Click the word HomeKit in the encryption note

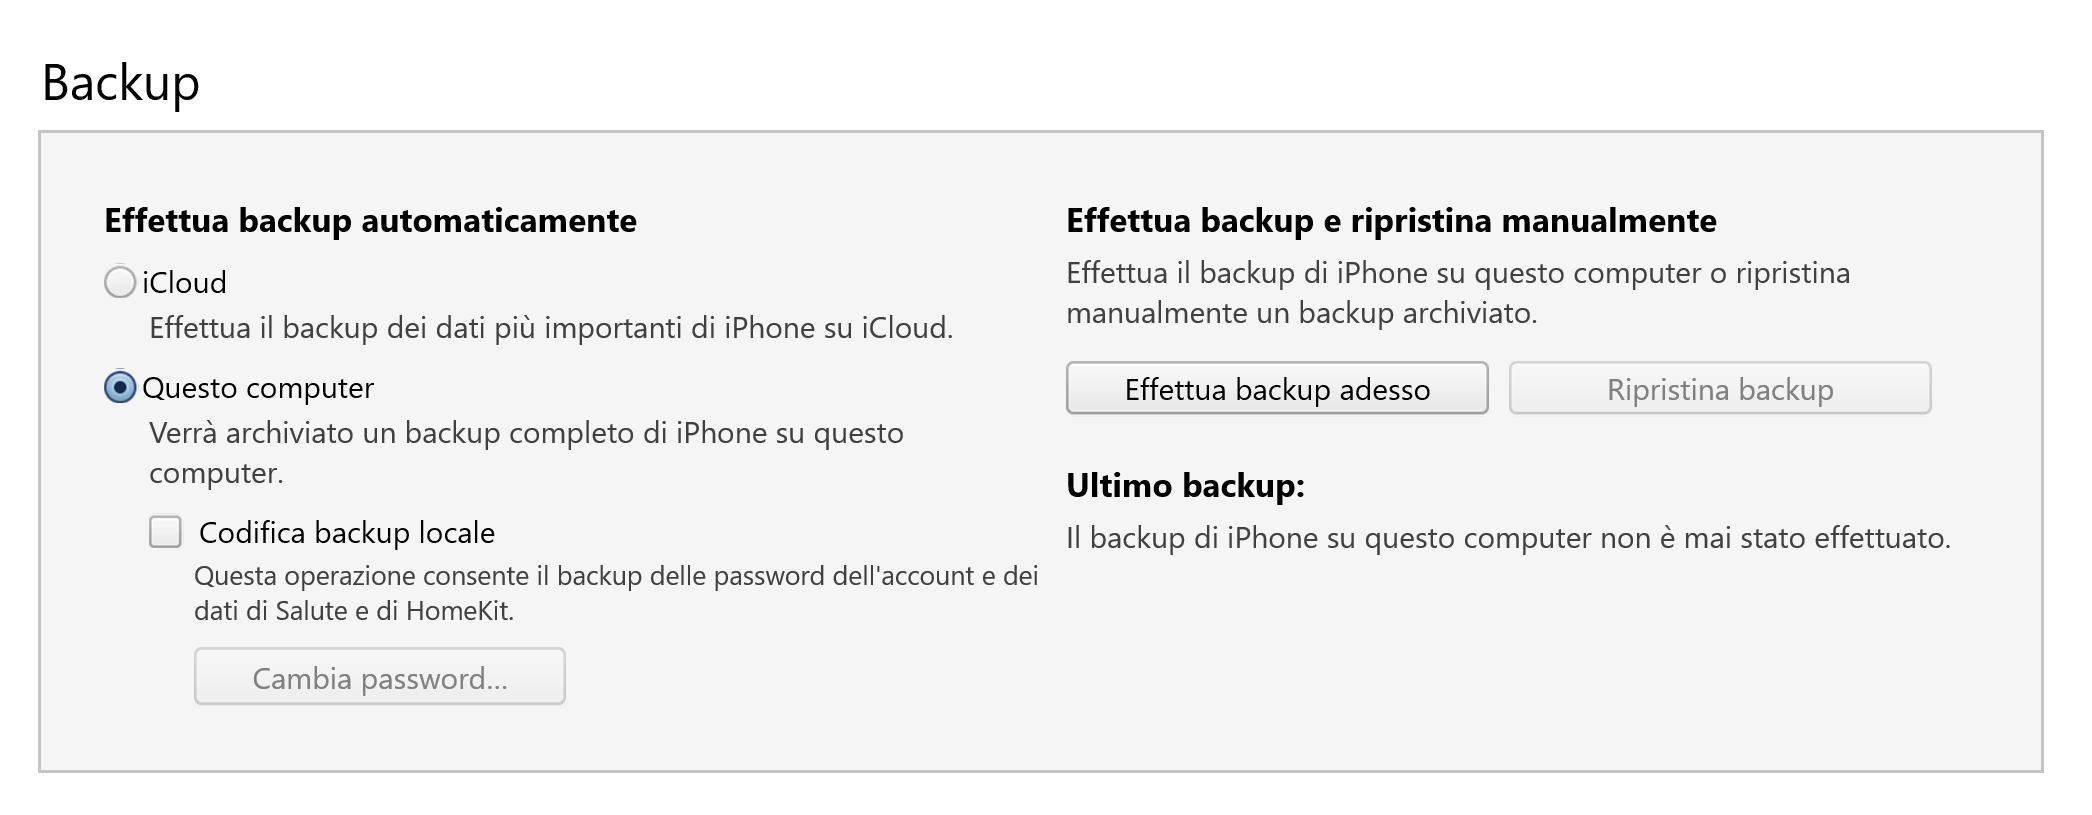(458, 611)
